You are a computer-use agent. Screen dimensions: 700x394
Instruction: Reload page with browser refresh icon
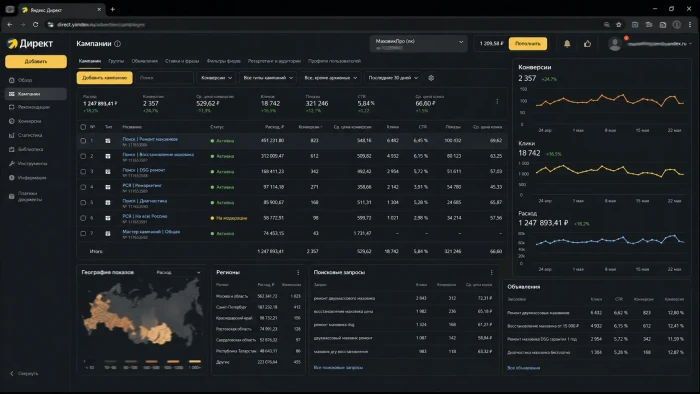click(35, 25)
